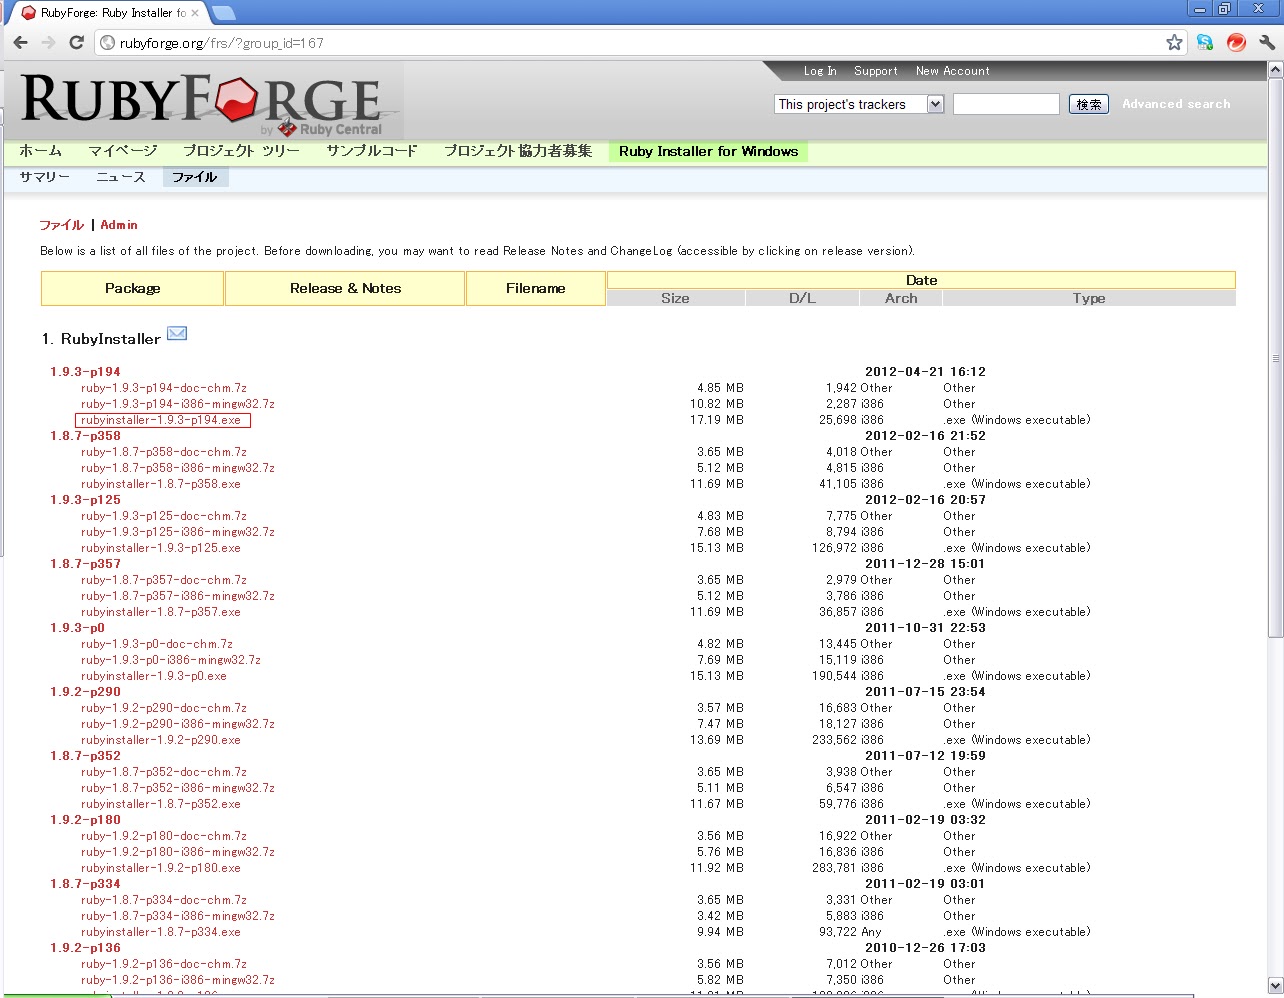The height and width of the screenshot is (998, 1284).
Task: Download rubyinstaller-1.9.3-p125.exe
Action: click(161, 548)
